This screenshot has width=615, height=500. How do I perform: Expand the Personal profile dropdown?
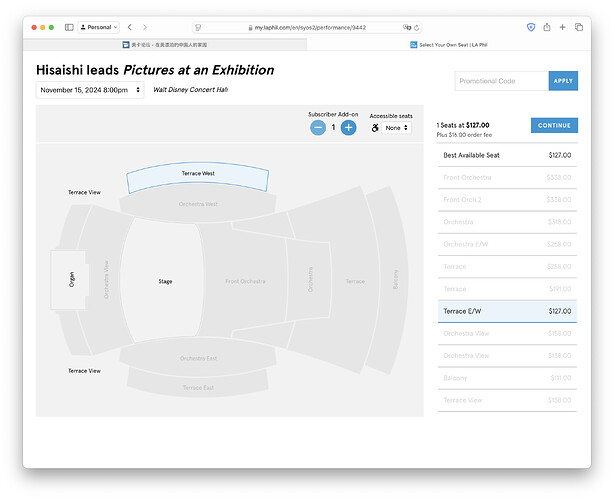[97, 27]
